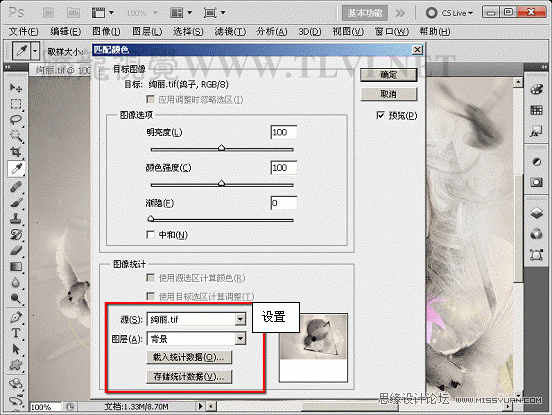Select the Dodge tool
This screenshot has width=552, height=415.
point(16,298)
